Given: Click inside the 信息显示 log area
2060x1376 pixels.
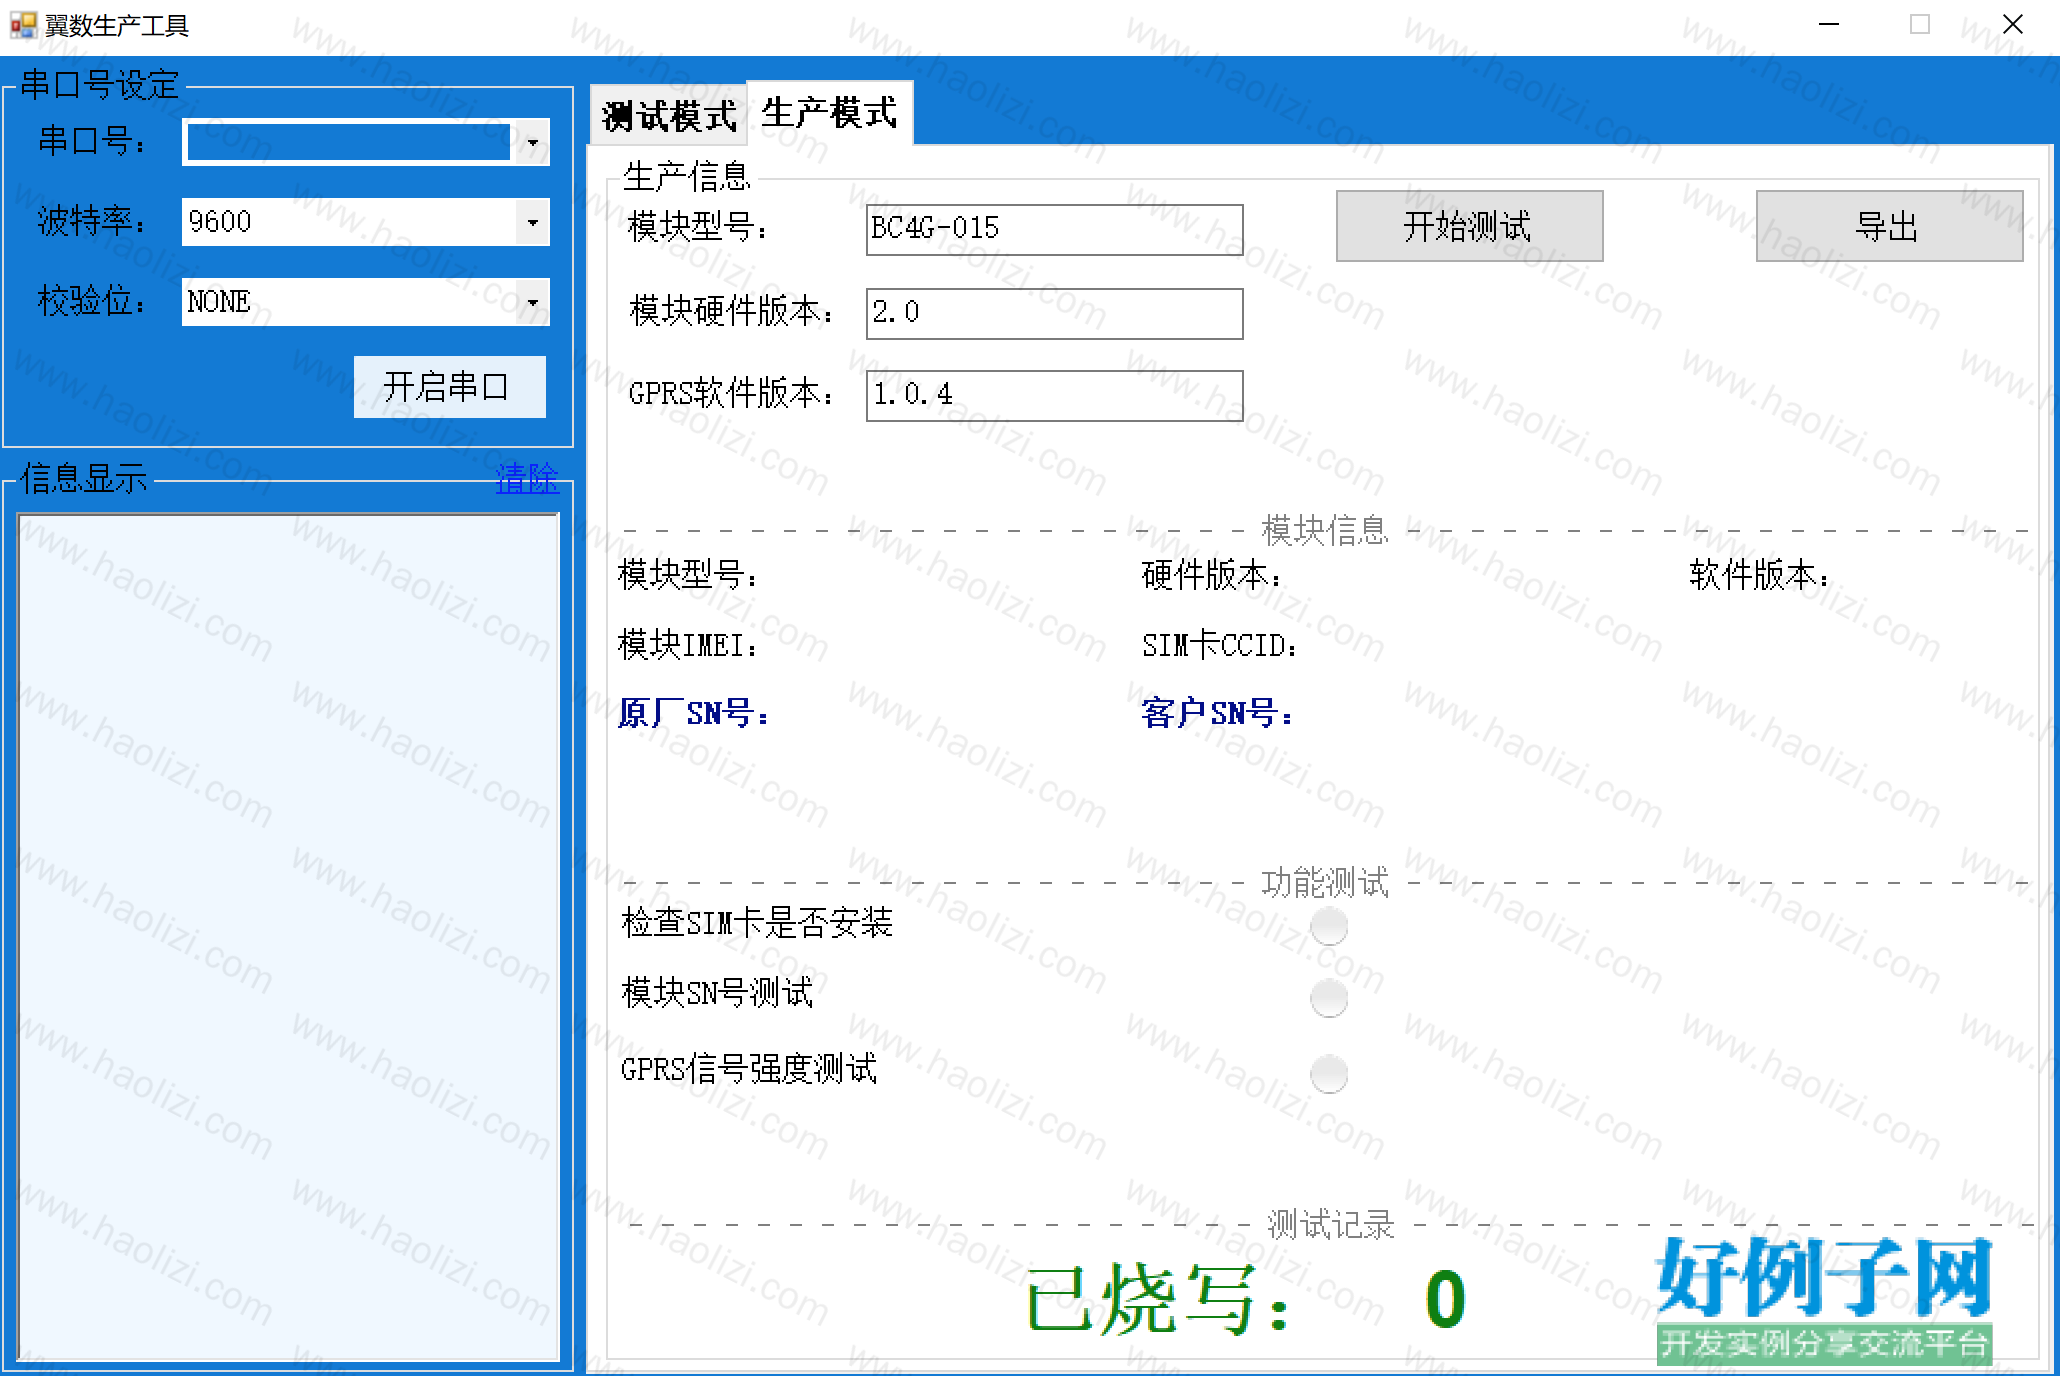Looking at the screenshot, I should point(288,937).
